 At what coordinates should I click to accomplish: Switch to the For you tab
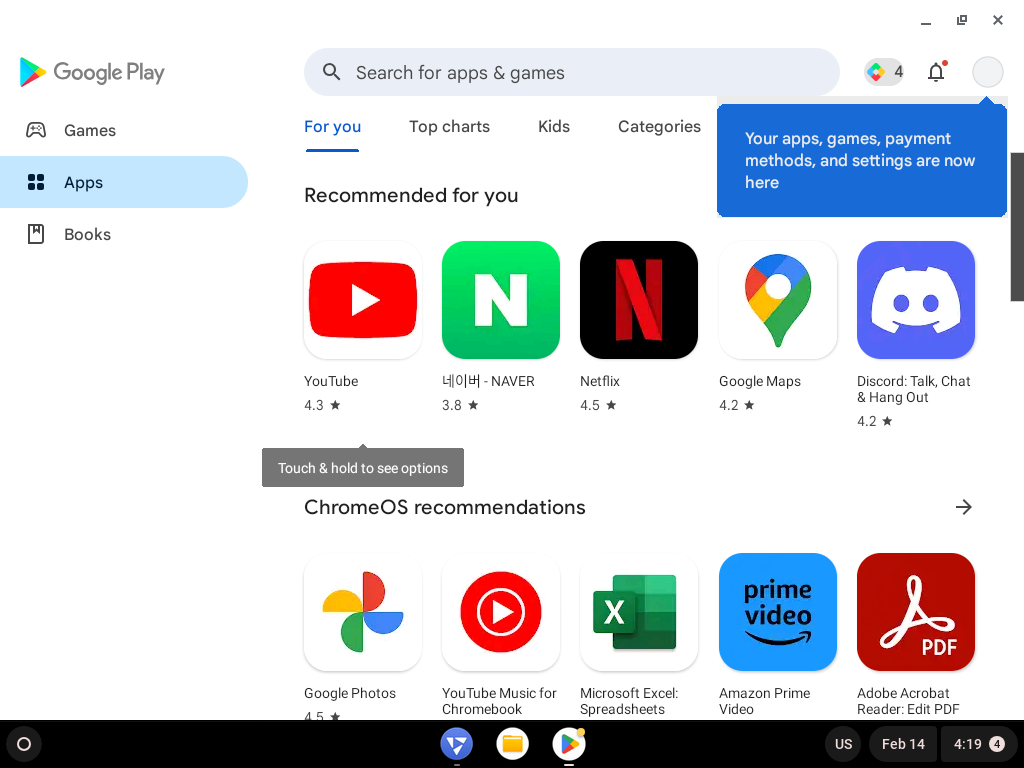click(x=332, y=127)
